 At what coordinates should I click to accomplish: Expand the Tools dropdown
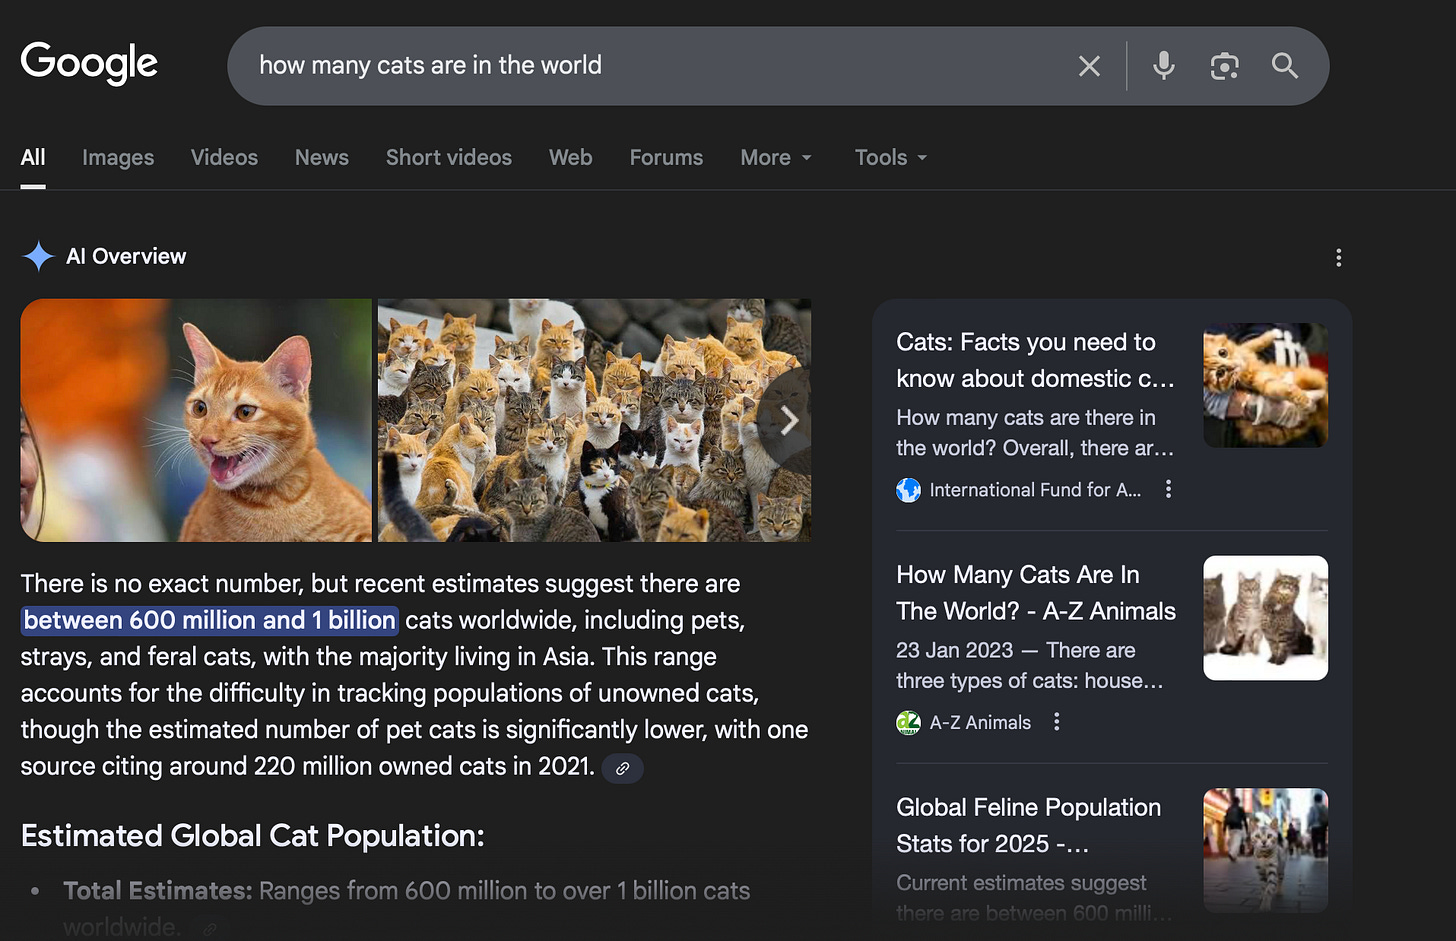click(x=891, y=158)
